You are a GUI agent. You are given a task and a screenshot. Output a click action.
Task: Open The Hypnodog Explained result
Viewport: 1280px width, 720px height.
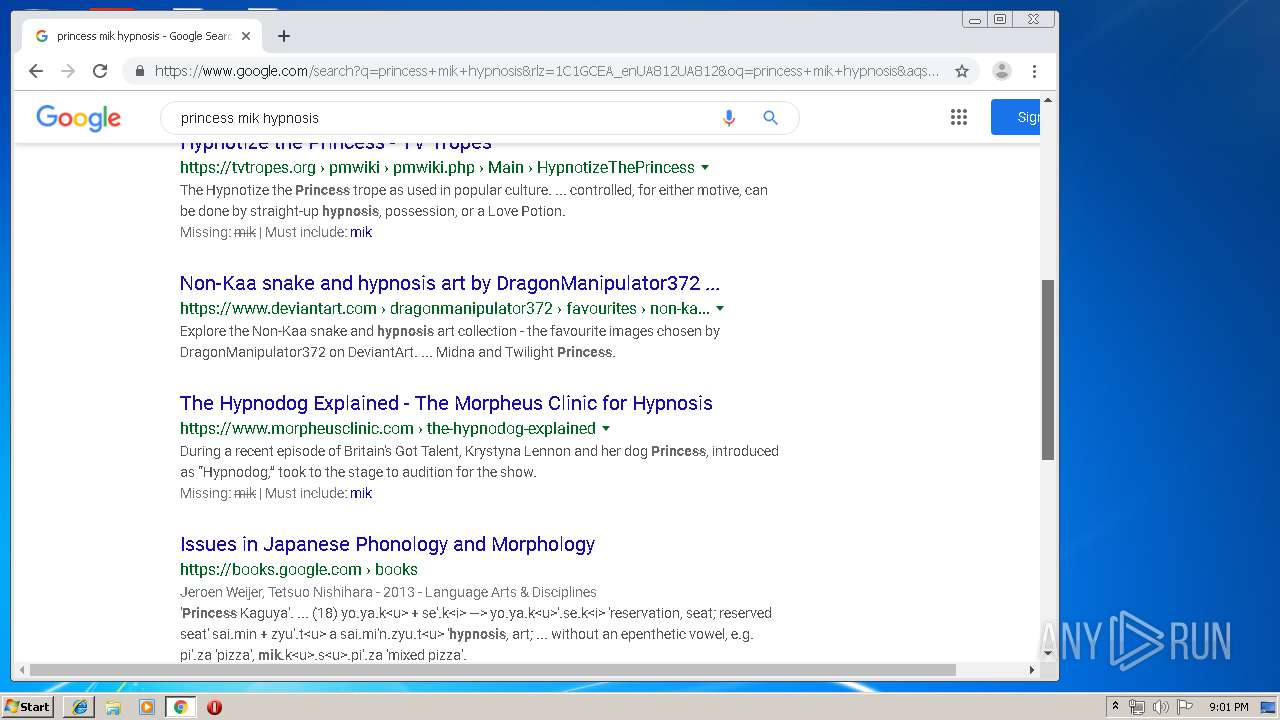[x=446, y=403]
